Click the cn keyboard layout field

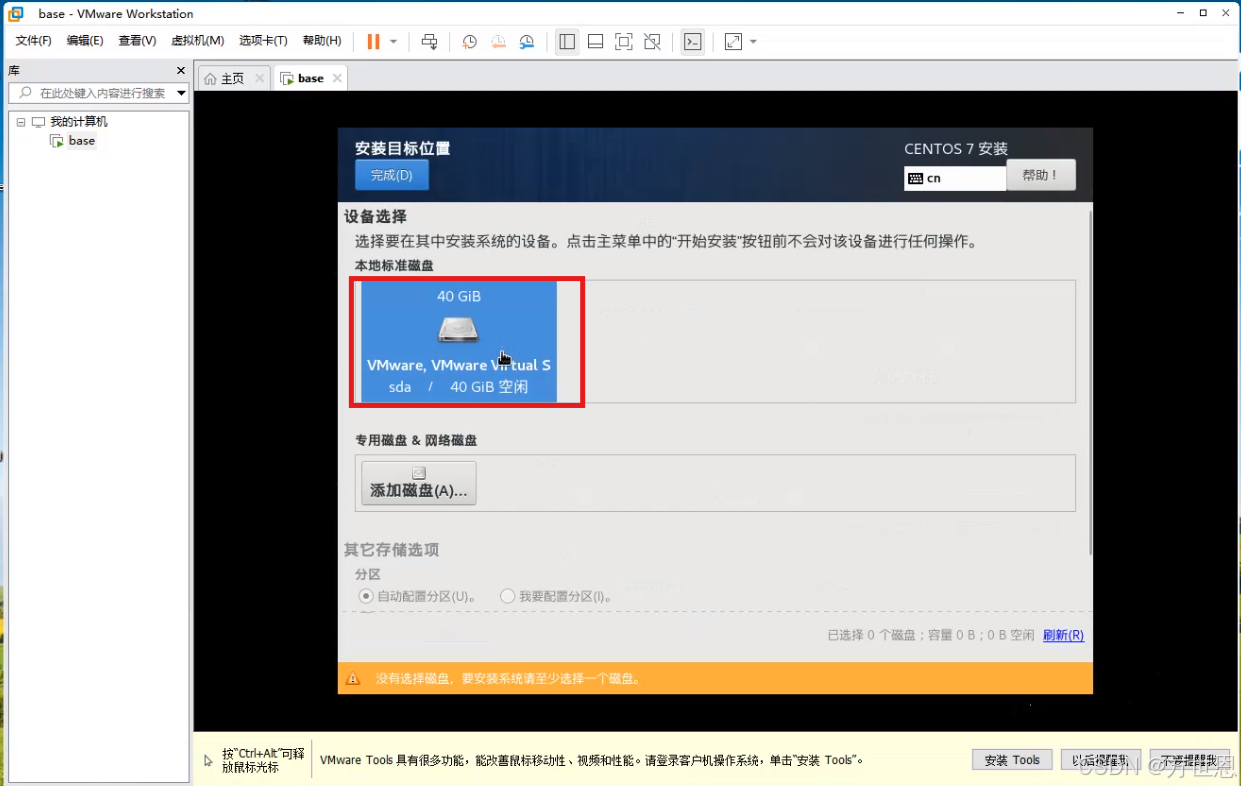click(x=955, y=178)
